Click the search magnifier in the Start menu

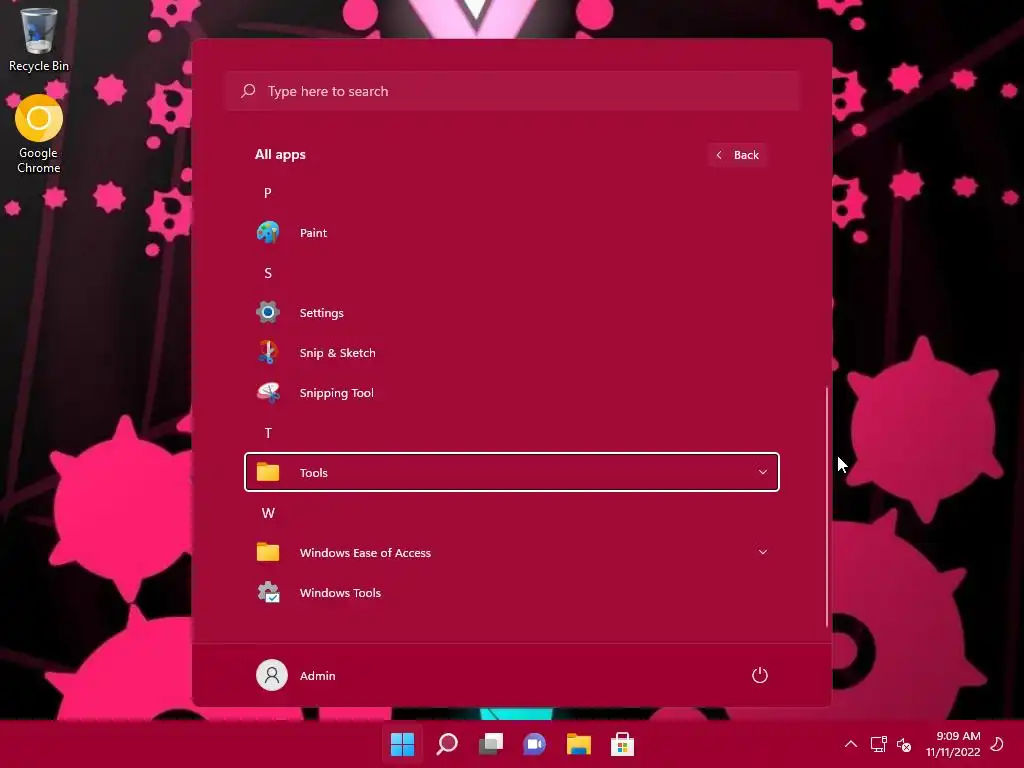pyautogui.click(x=248, y=91)
